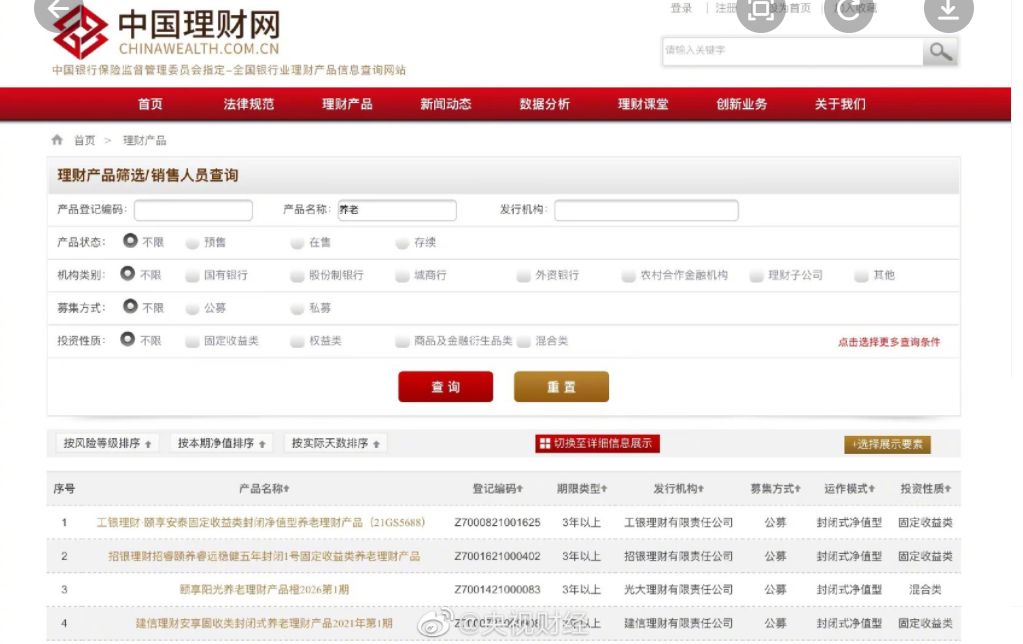The height and width of the screenshot is (644, 1023).
Task: Select 城商行 institution type
Action: (x=402, y=276)
